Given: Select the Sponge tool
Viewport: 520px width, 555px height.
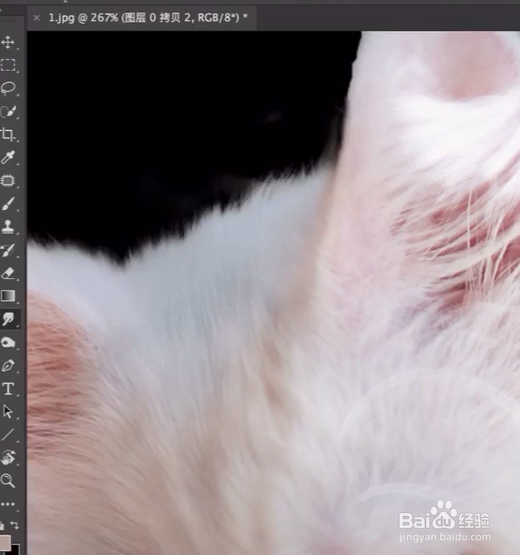Looking at the screenshot, I should (x=8, y=342).
